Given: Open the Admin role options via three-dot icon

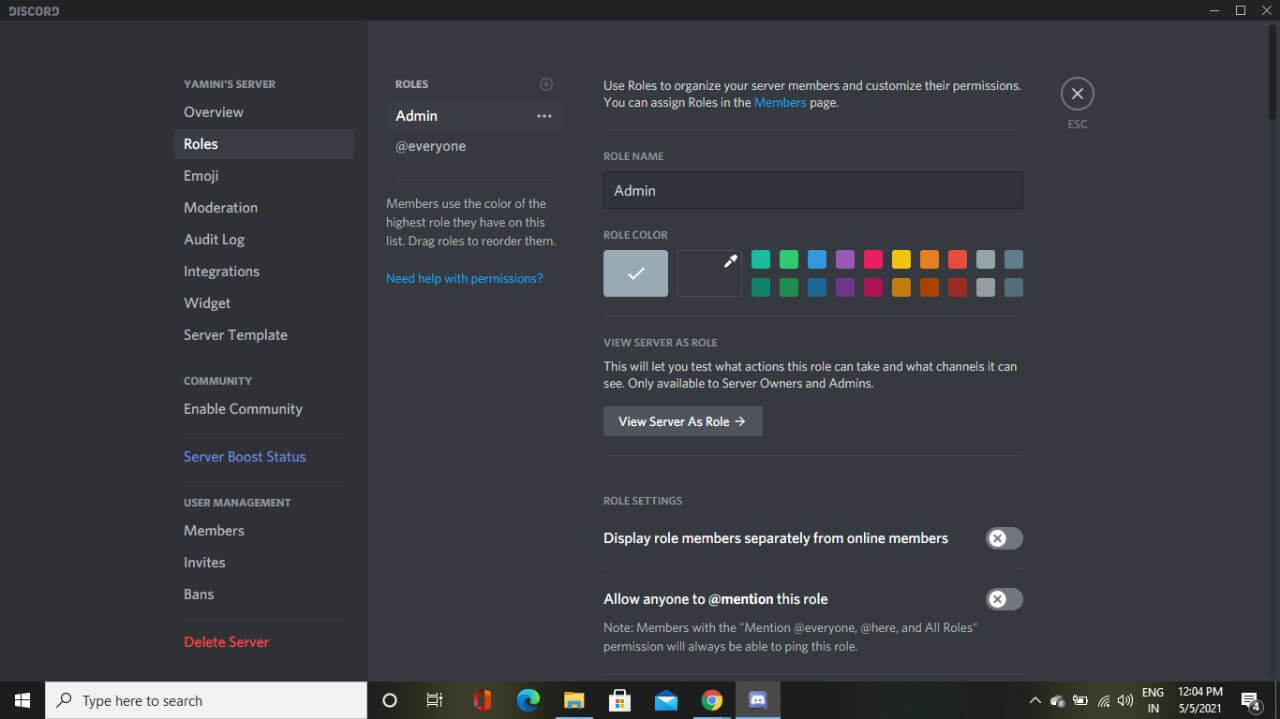Looking at the screenshot, I should pyautogui.click(x=544, y=115).
